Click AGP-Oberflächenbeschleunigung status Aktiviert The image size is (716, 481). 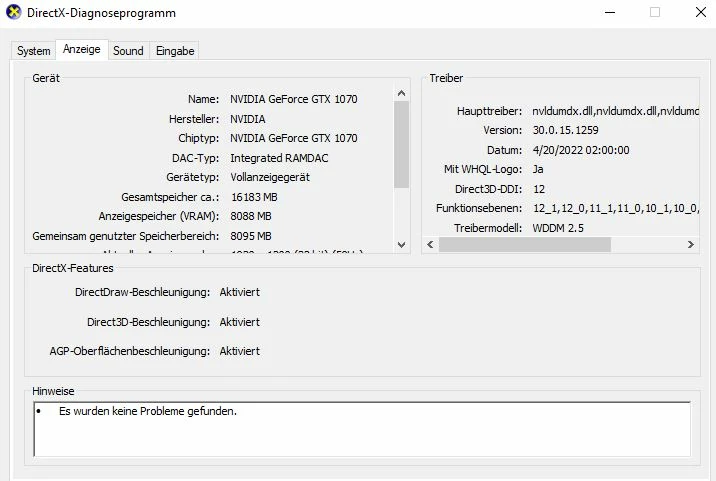pyautogui.click(x=240, y=351)
